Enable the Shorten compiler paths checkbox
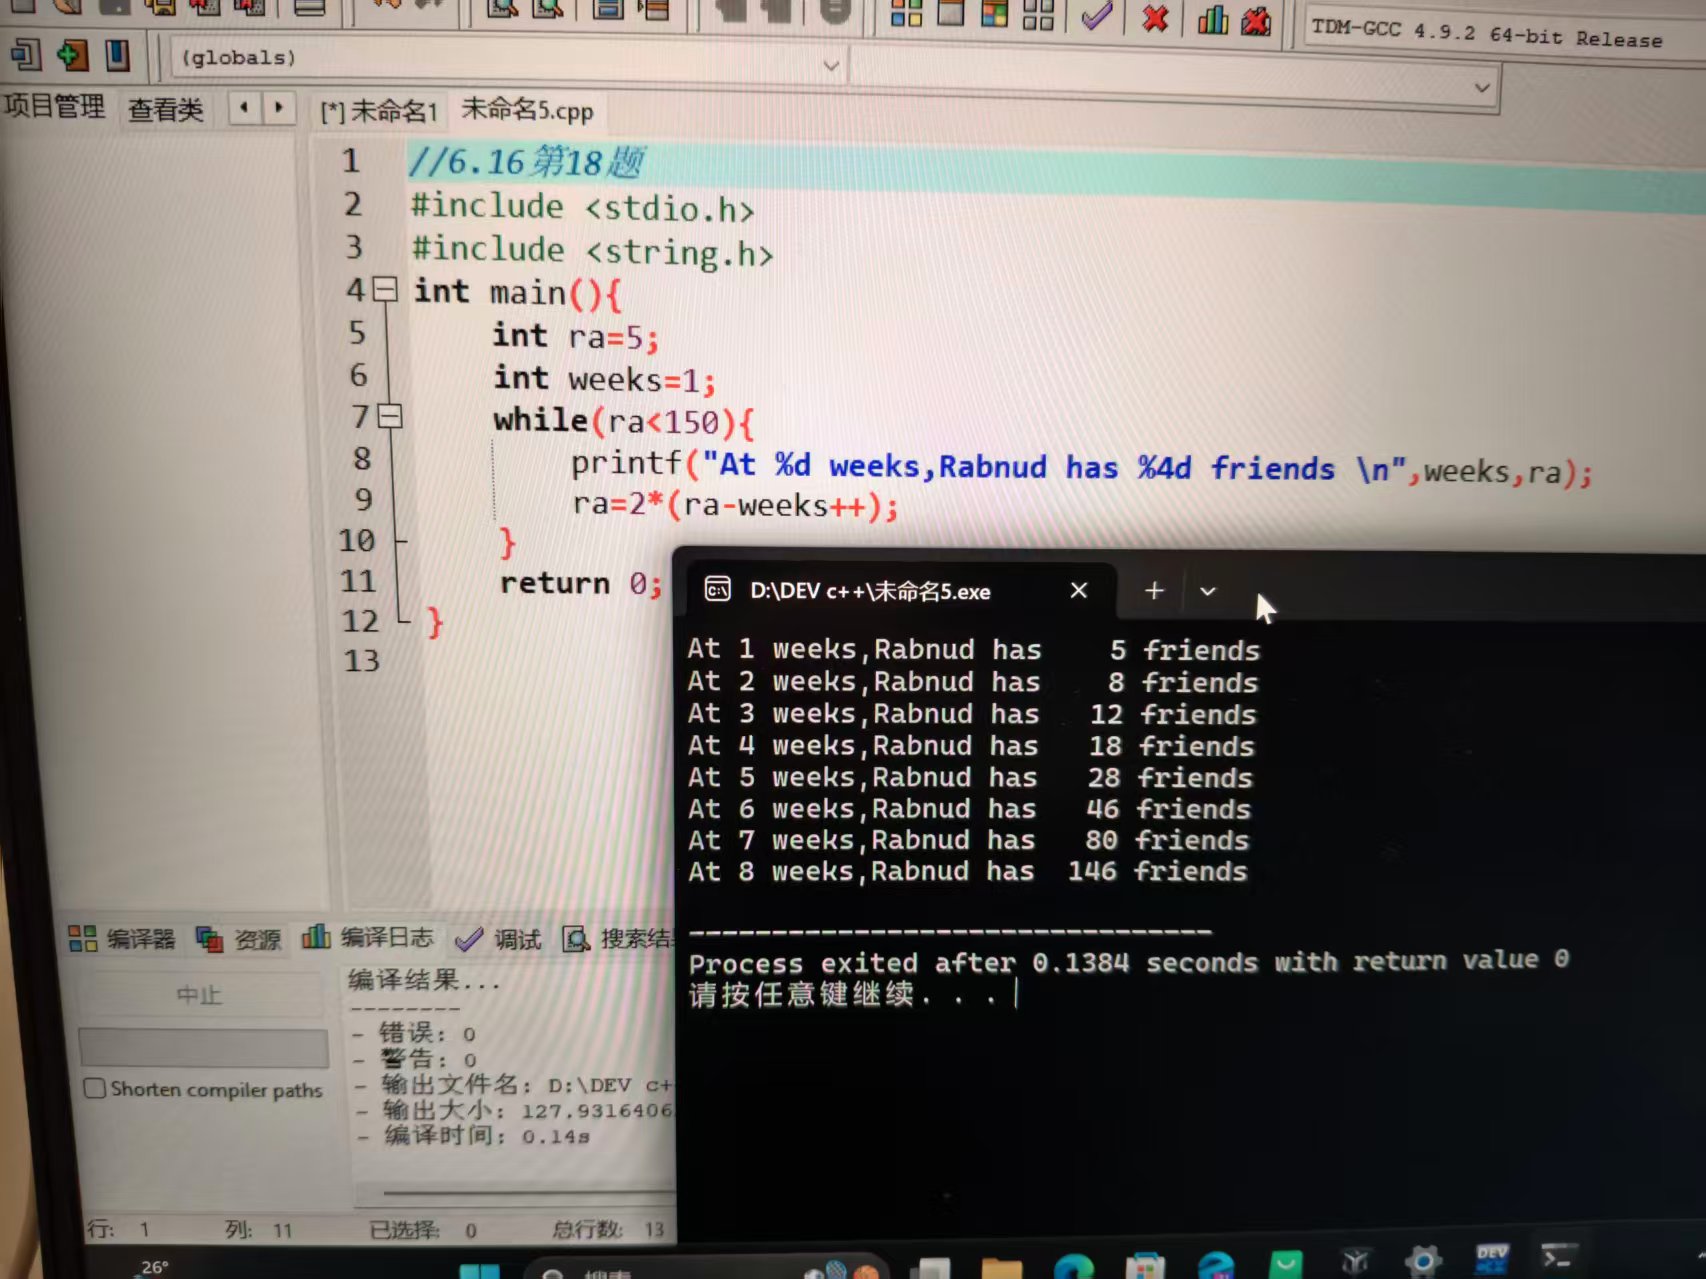1706x1279 pixels. click(95, 1090)
